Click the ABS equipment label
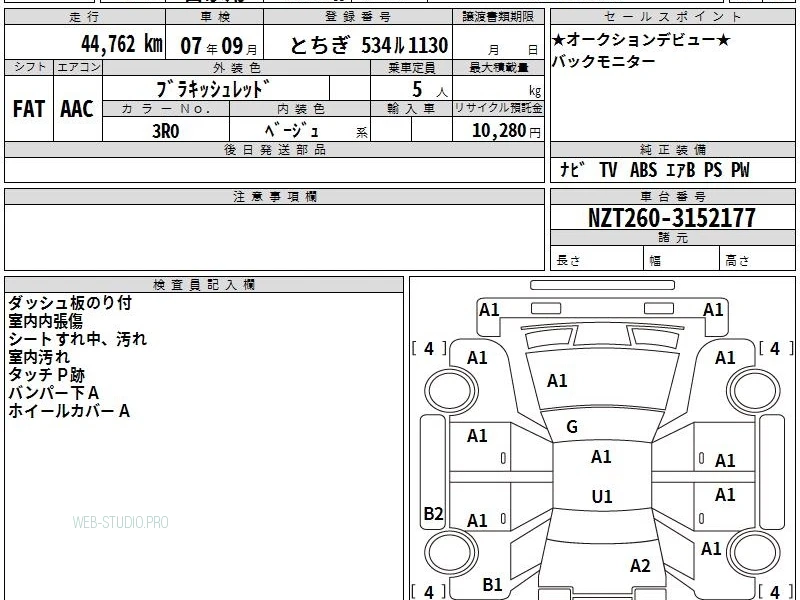800x600 pixels. 643,169
